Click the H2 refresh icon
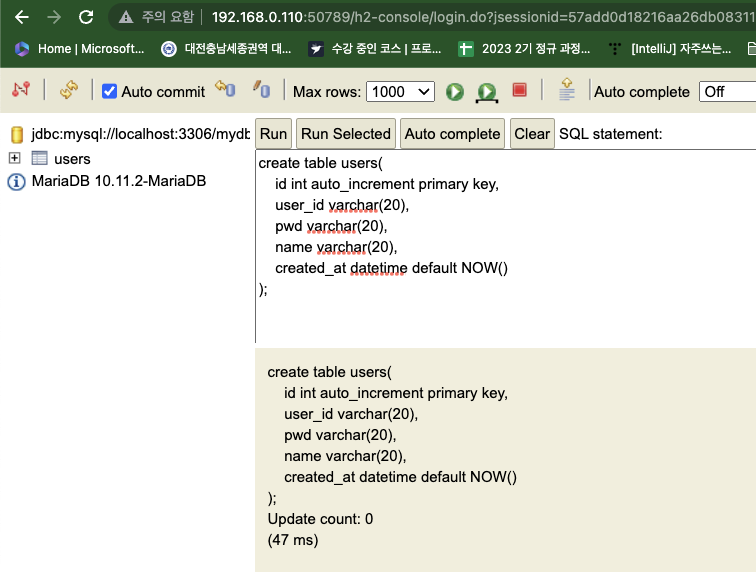Image resolution: width=756 pixels, height=572 pixels. click(x=68, y=90)
